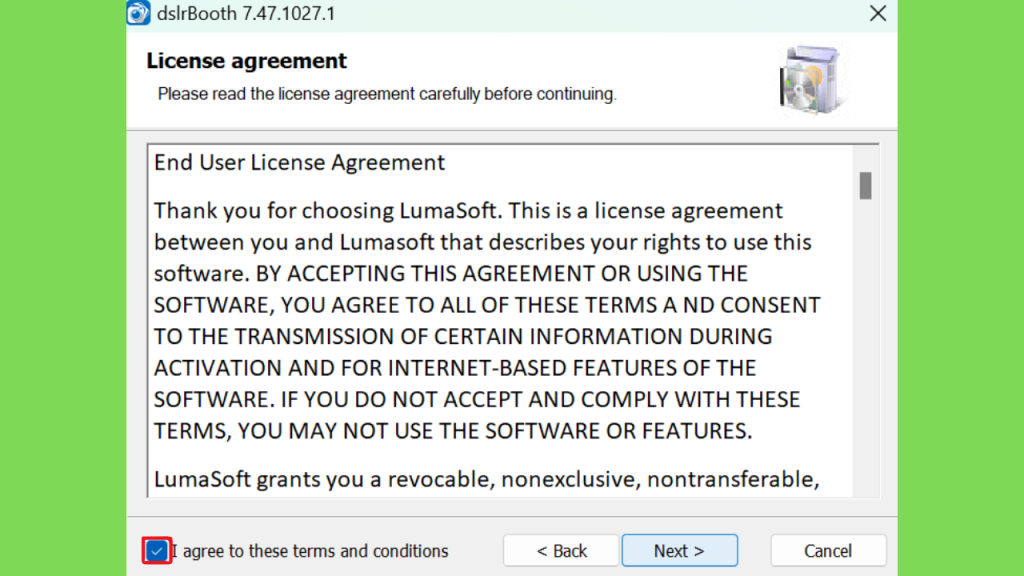
Task: Click the scrollbar track below the thumb
Action: pos(865,346)
